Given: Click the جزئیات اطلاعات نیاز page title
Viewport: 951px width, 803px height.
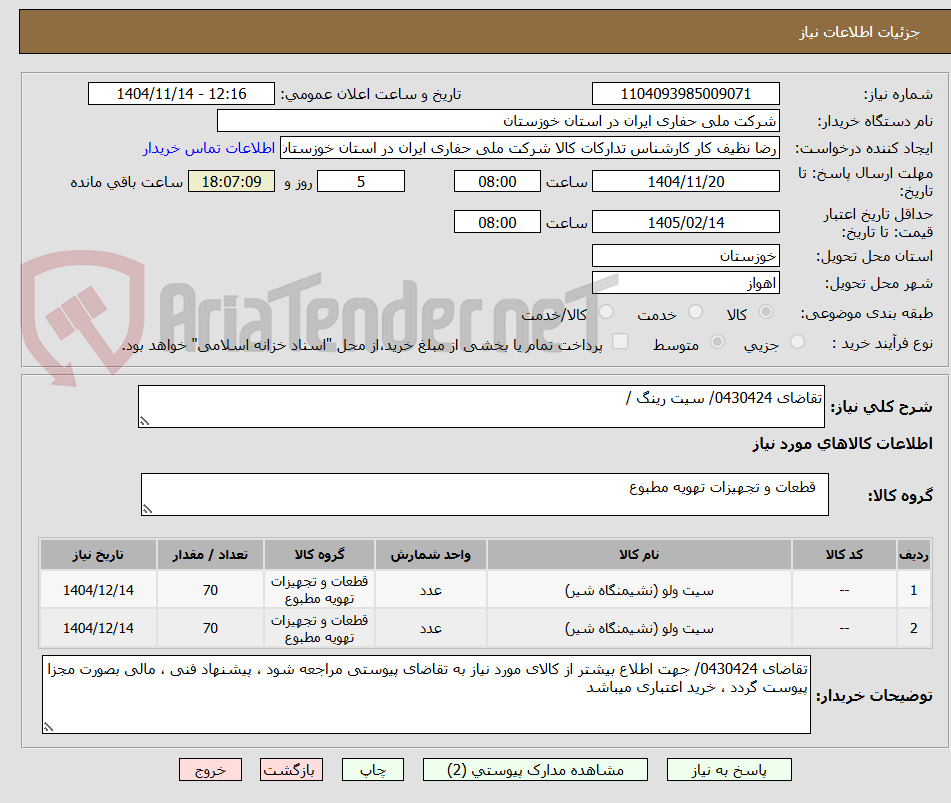Looking at the screenshot, I should pyautogui.click(x=859, y=32).
